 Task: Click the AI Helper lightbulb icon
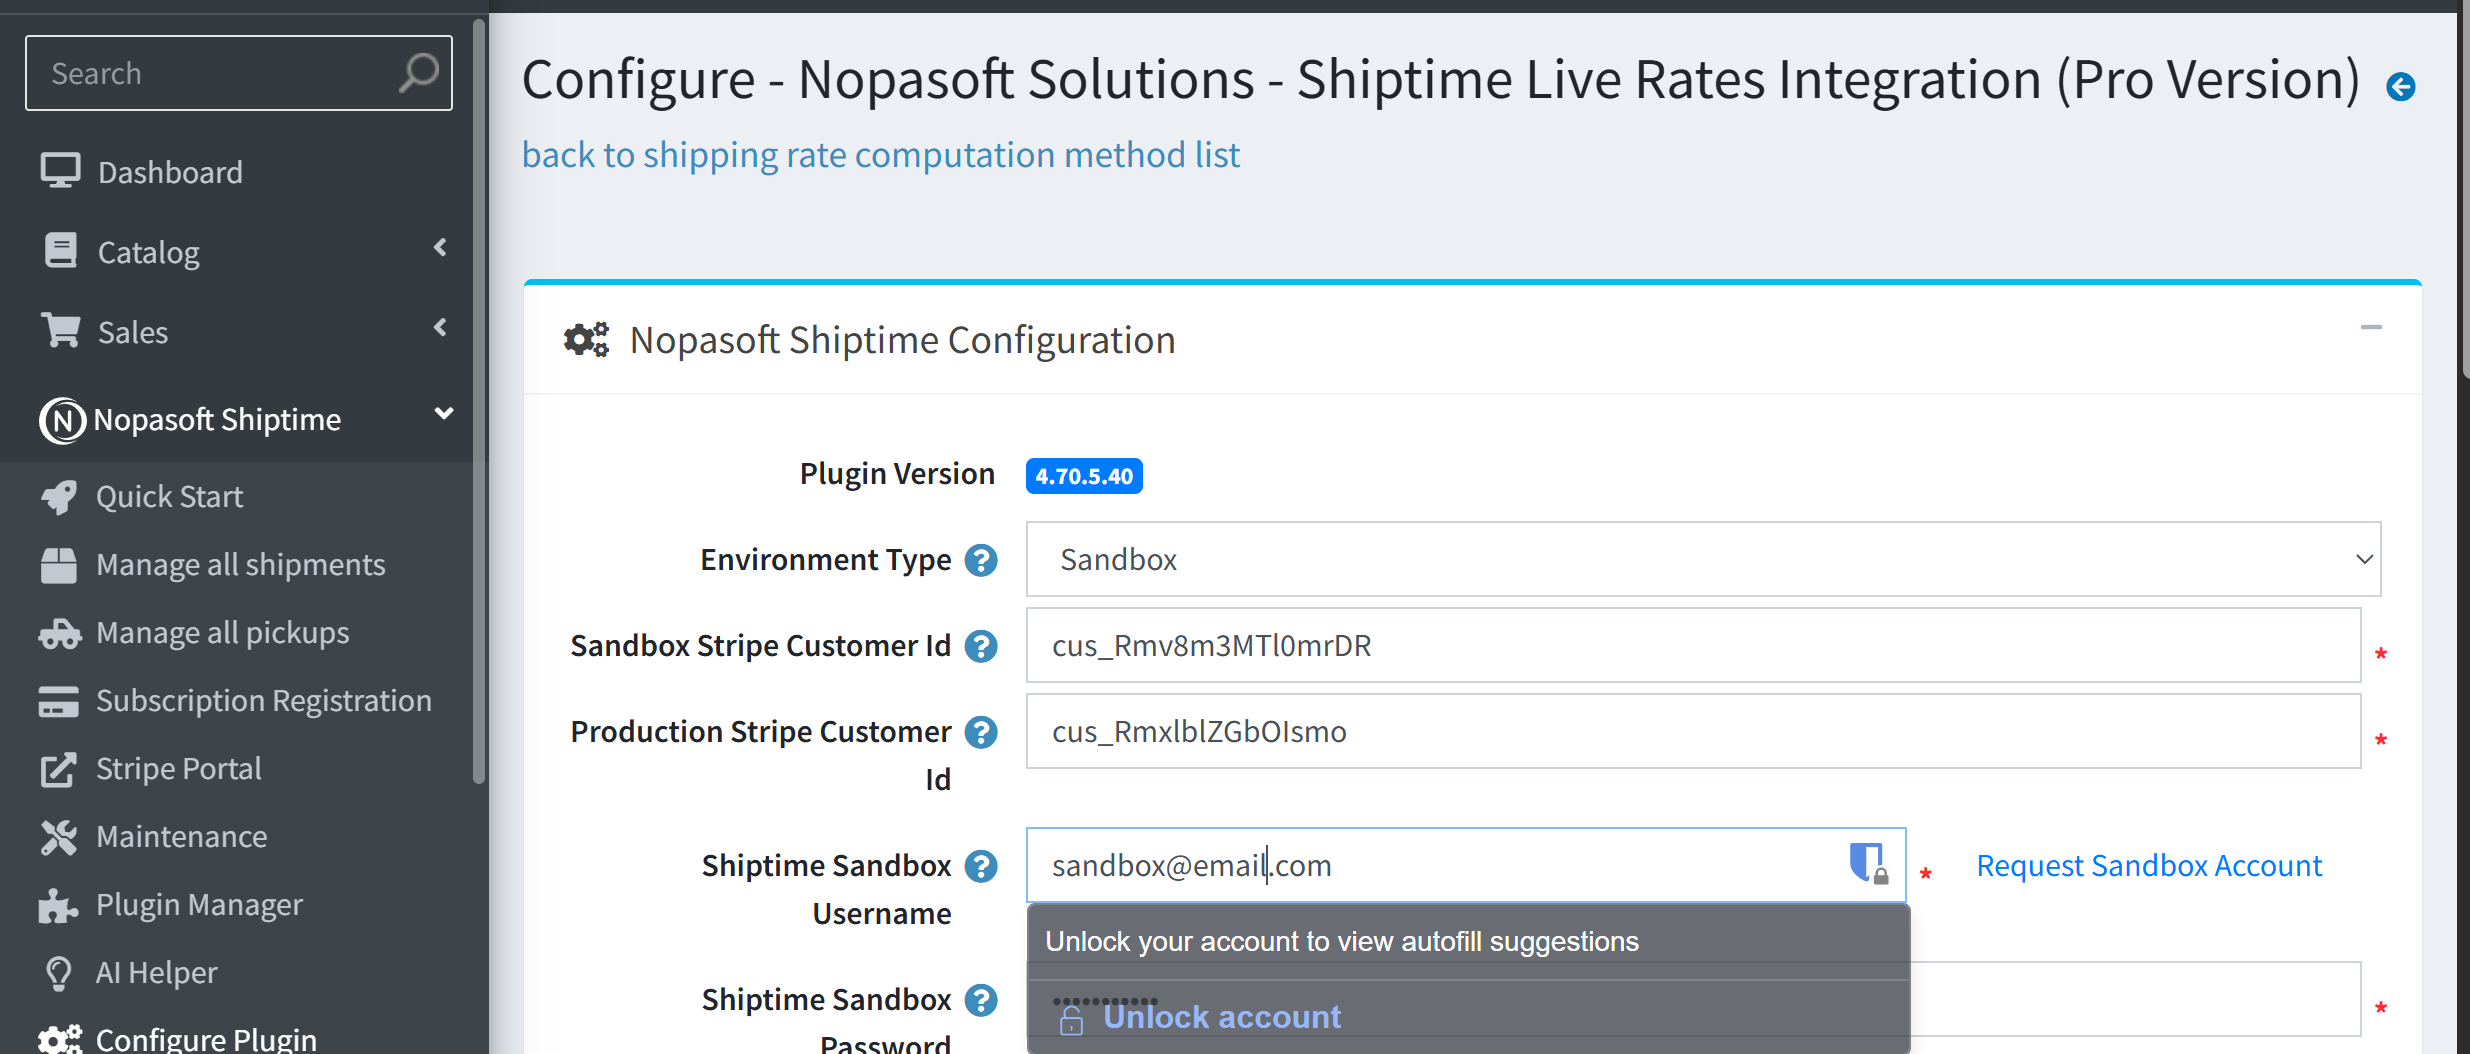pos(59,973)
